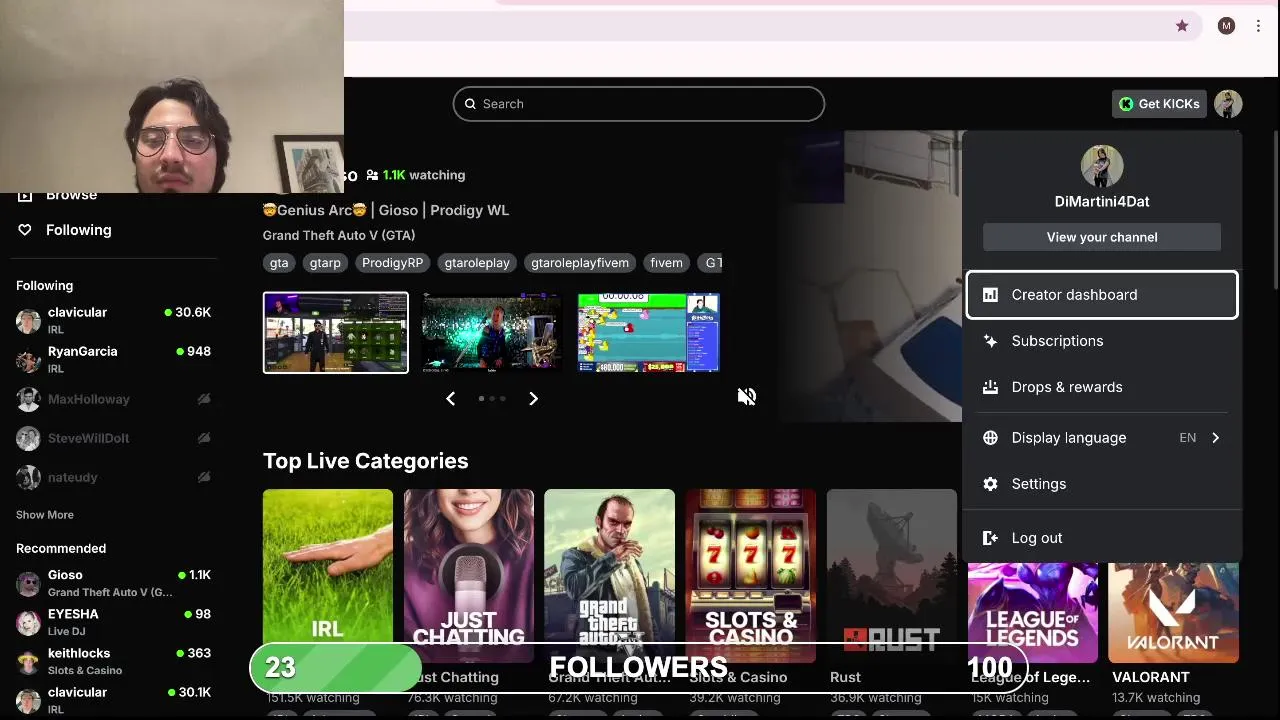The height and width of the screenshot is (720, 1280).
Task: Click fivem tag chip
Action: pos(666,263)
